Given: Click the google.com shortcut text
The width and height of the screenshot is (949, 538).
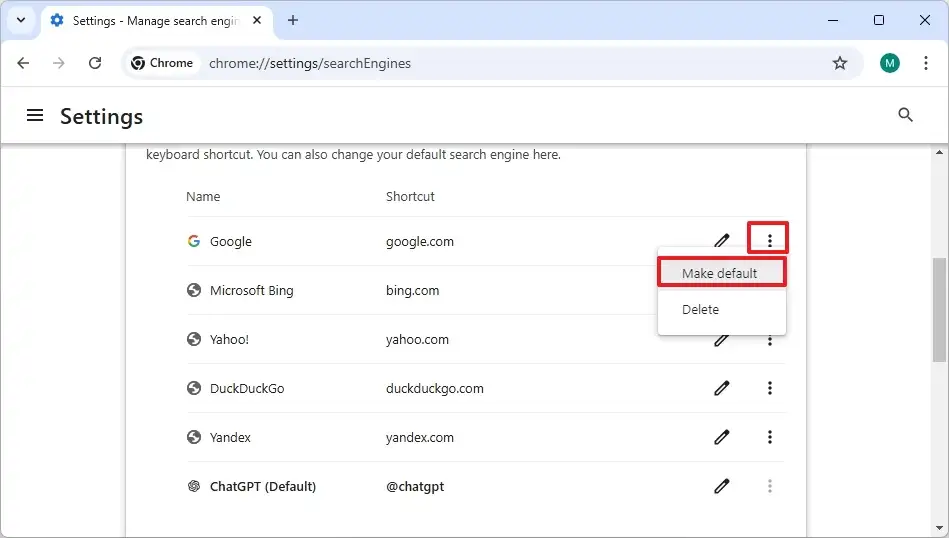Looking at the screenshot, I should 419,241.
